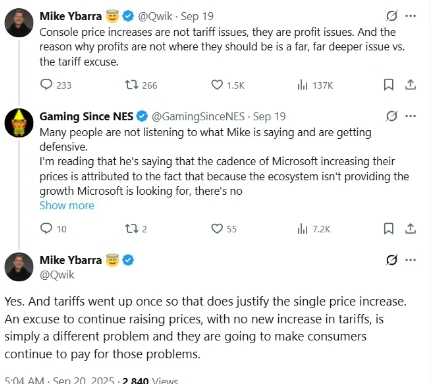Screen dimensions: 435x385
Task: View 7.2K views analytics on reply
Action: (313, 229)
